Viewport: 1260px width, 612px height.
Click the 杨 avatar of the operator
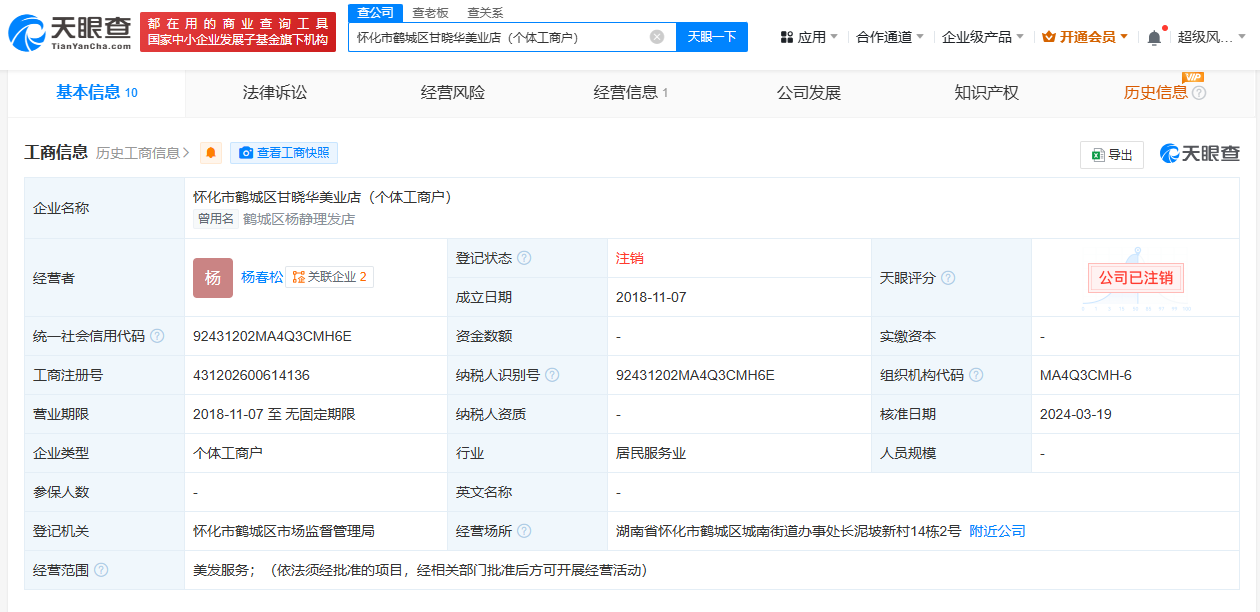[x=213, y=278]
